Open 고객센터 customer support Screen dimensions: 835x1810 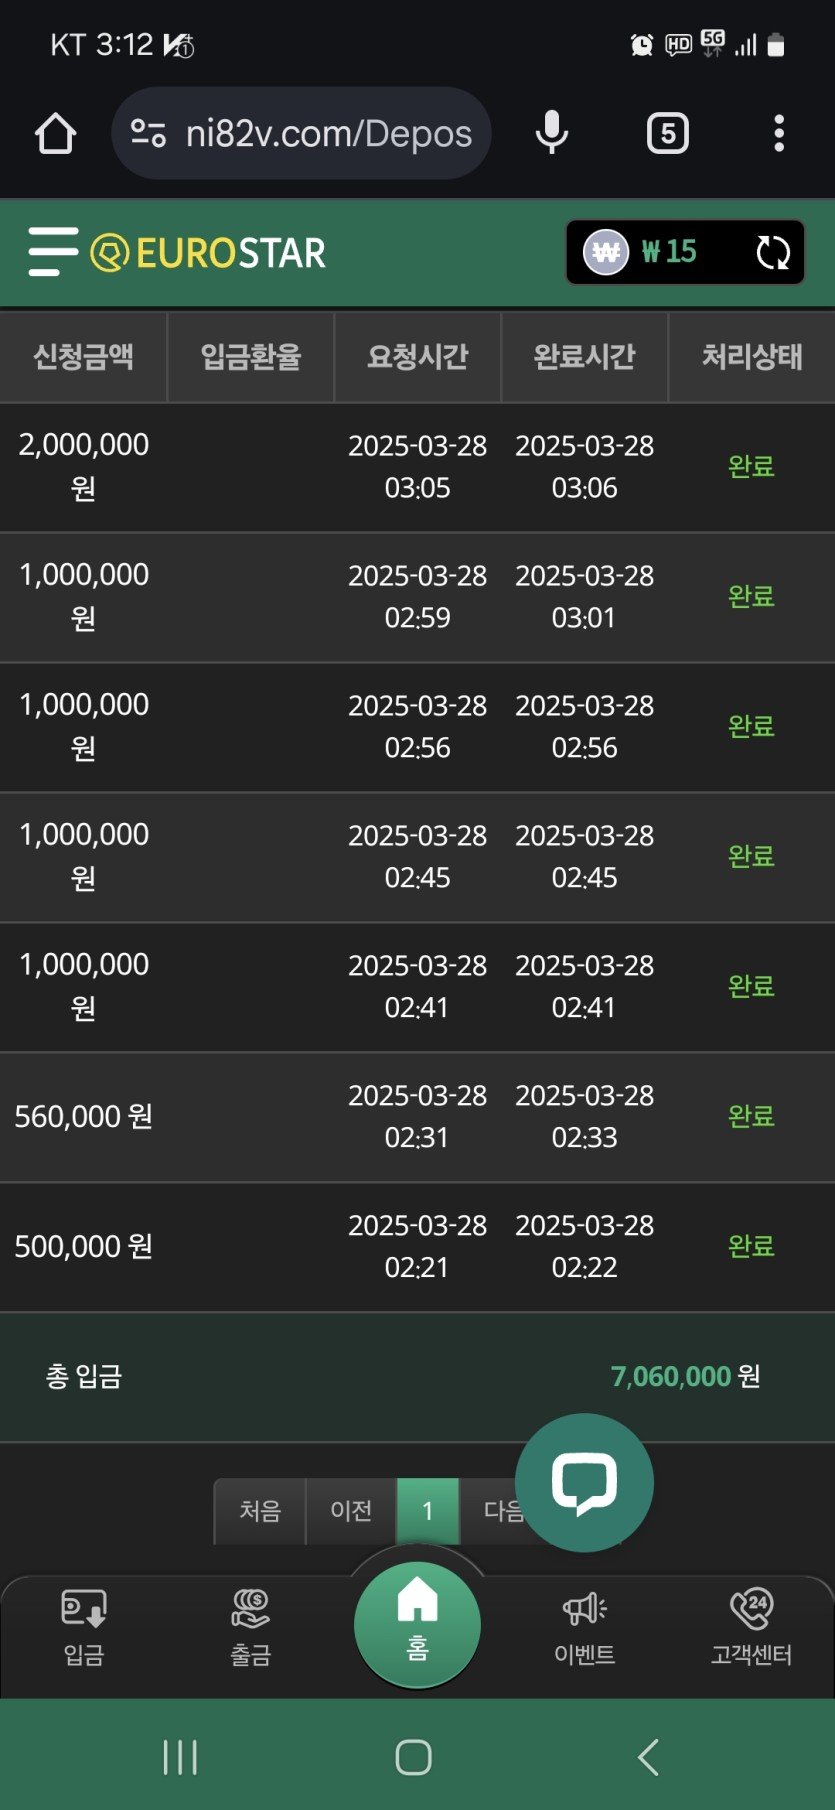click(751, 1626)
